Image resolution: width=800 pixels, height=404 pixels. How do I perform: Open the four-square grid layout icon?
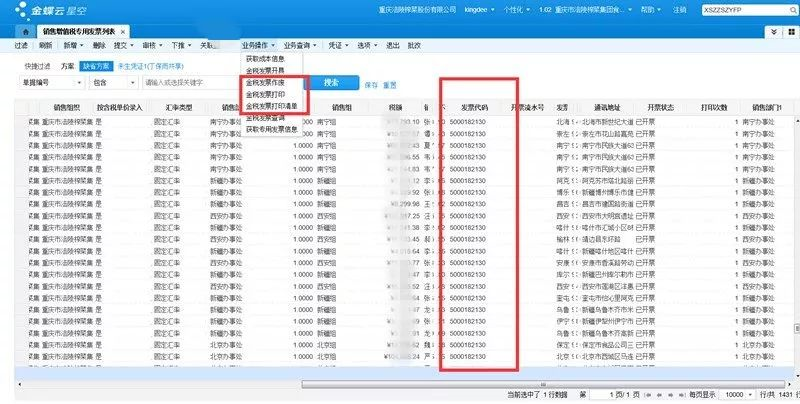[x=789, y=32]
